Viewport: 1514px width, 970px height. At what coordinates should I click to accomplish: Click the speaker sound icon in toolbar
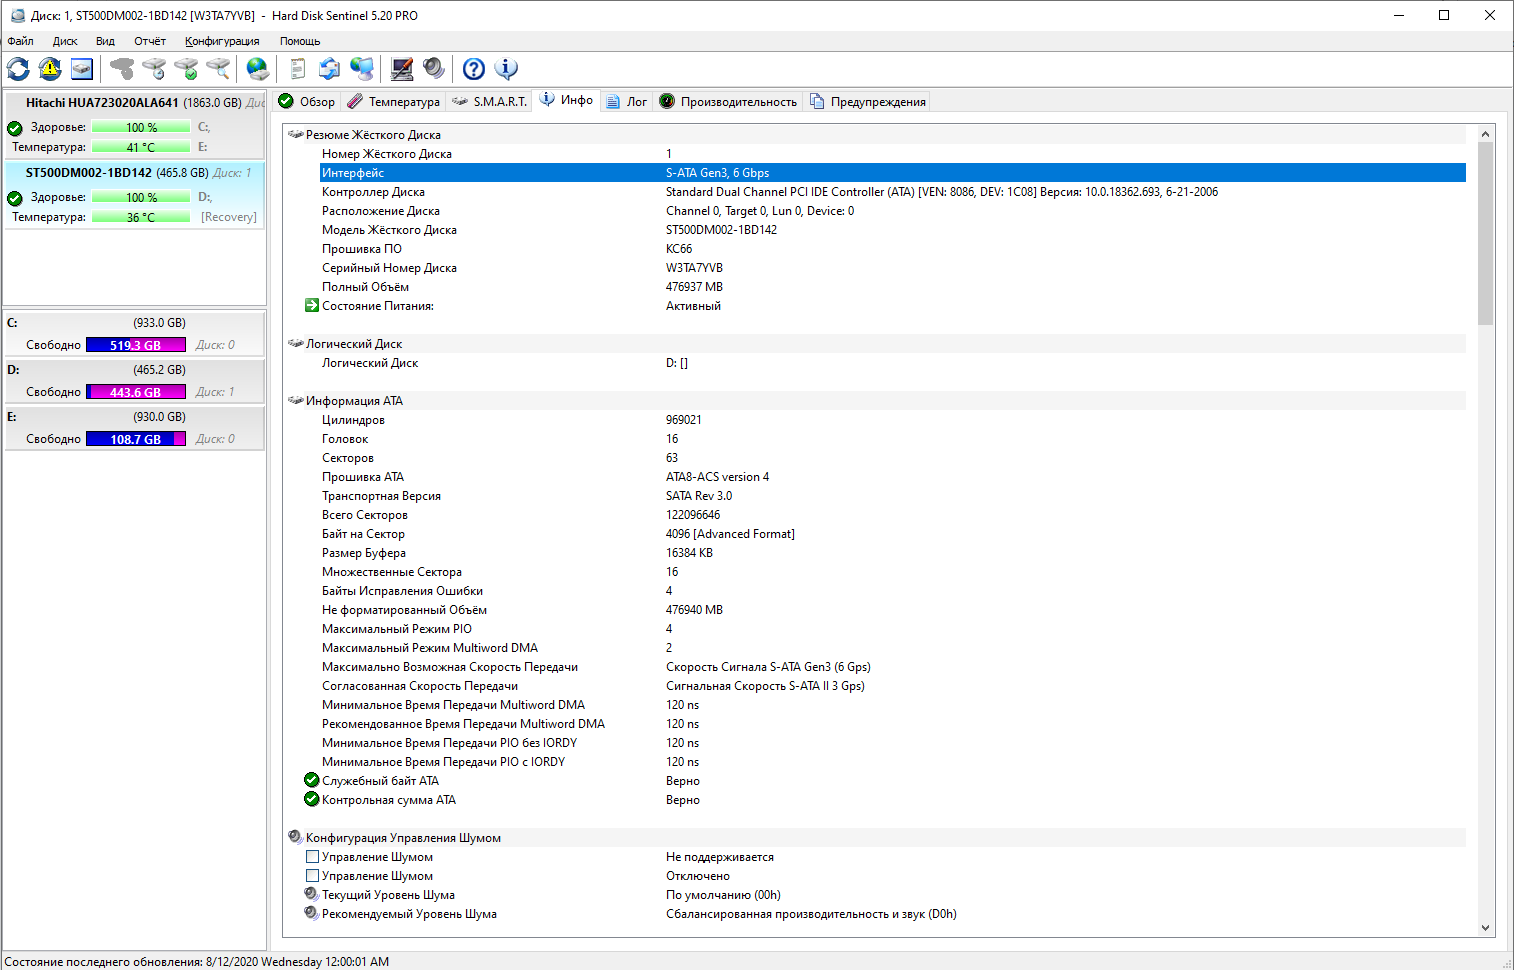434,69
